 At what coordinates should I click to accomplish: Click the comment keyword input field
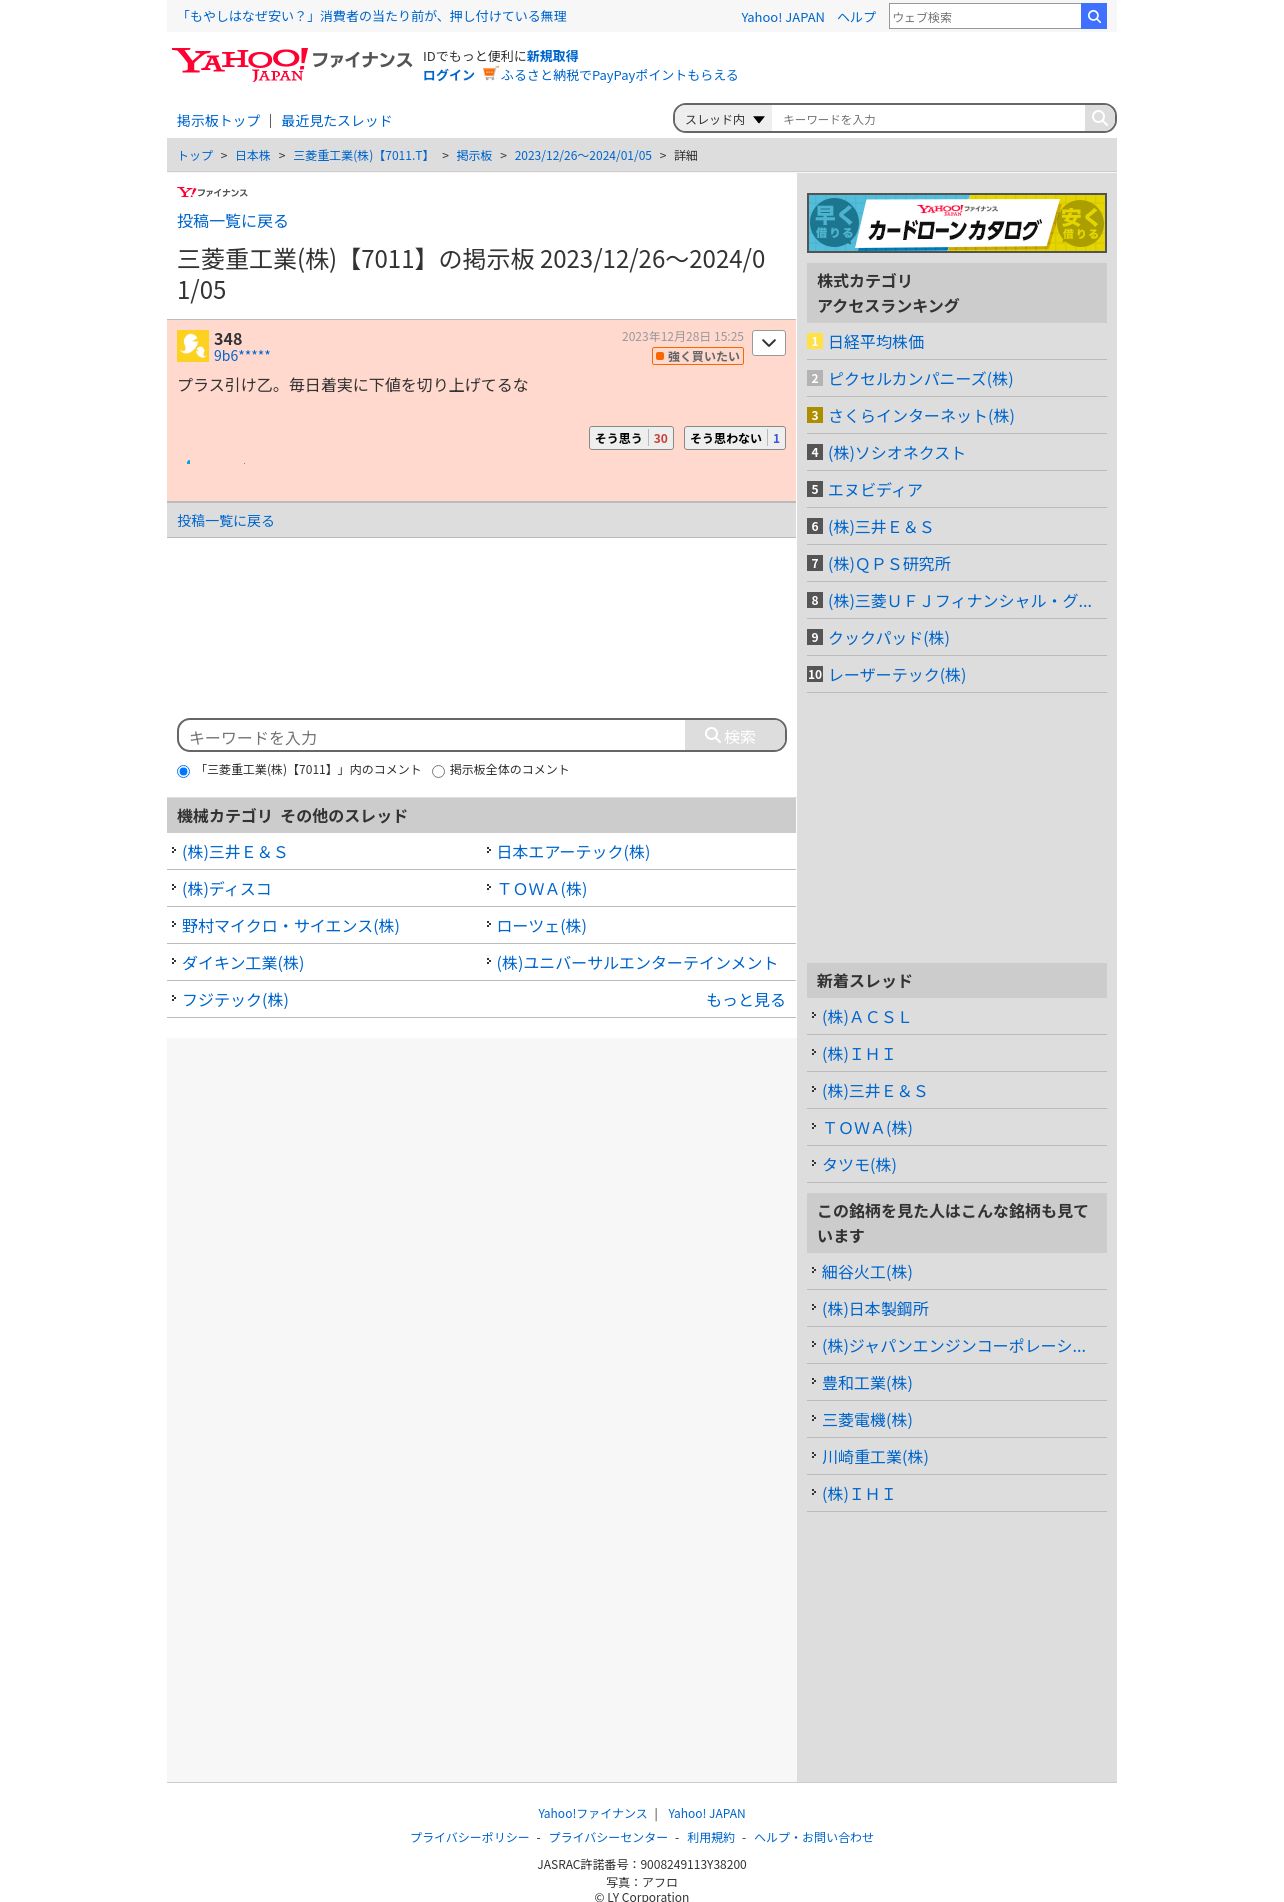(432, 737)
